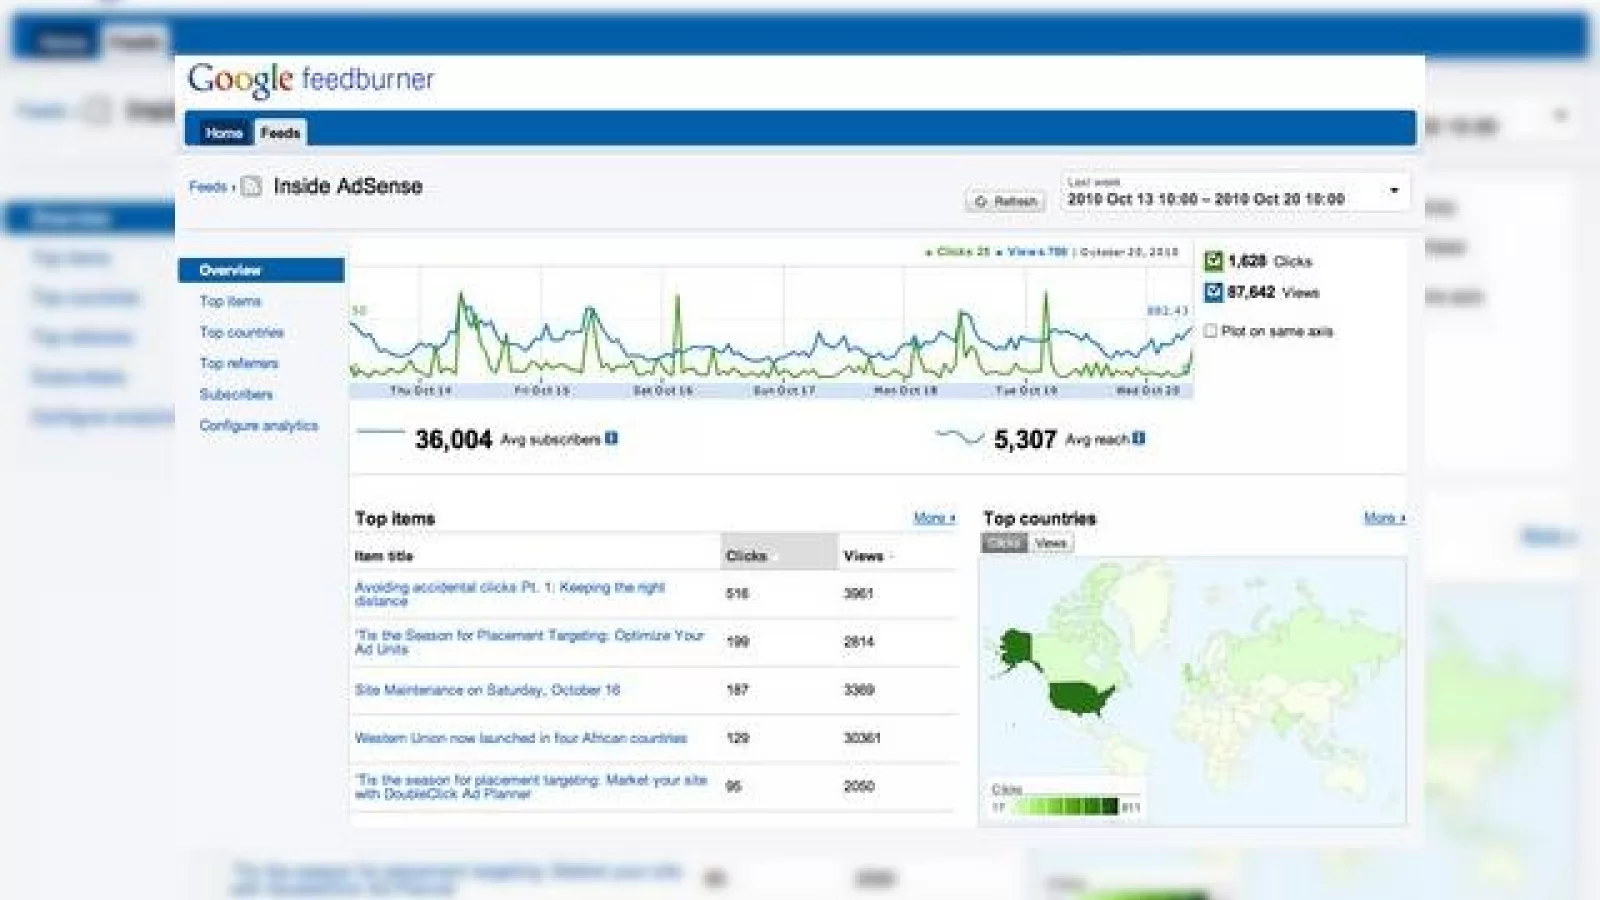Click the 30361 views cell
The image size is (1600, 900).
pyautogui.click(x=862, y=738)
